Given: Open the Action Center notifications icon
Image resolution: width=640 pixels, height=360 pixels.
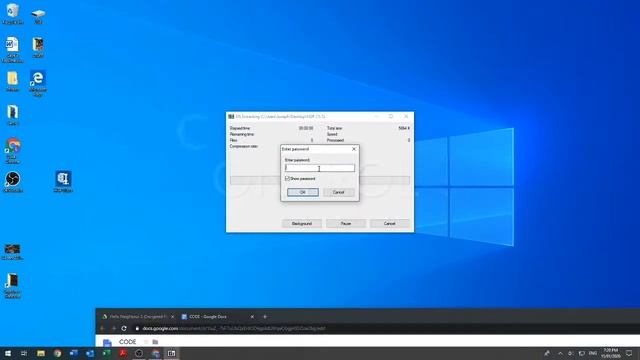Looking at the screenshot, I should coord(629,353).
